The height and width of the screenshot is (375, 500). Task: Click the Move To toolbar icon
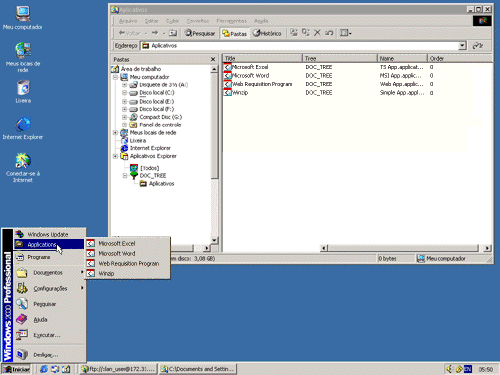point(294,33)
